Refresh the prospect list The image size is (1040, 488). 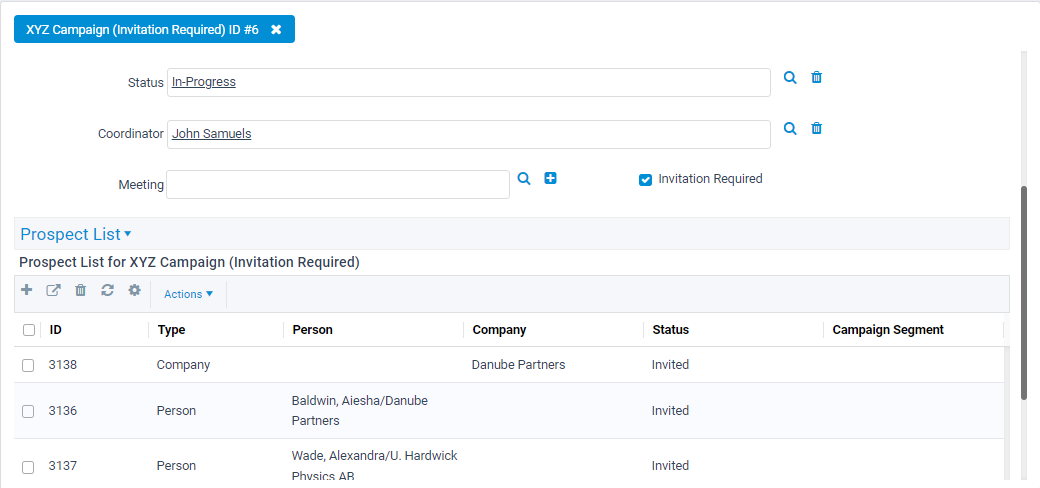point(107,290)
